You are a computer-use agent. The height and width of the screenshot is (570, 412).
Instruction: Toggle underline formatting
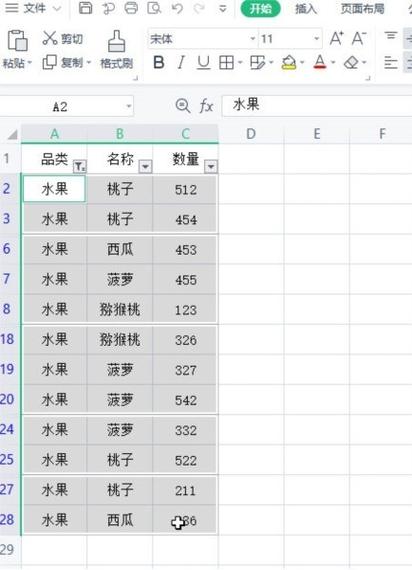click(203, 63)
